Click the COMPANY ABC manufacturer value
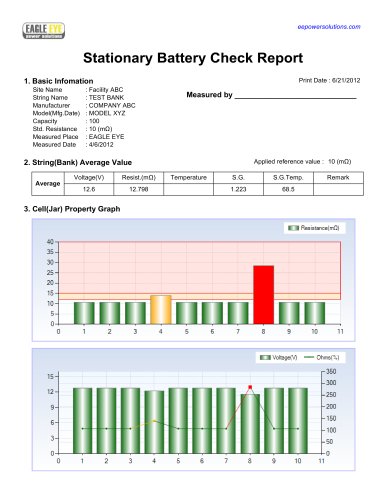 [112, 105]
